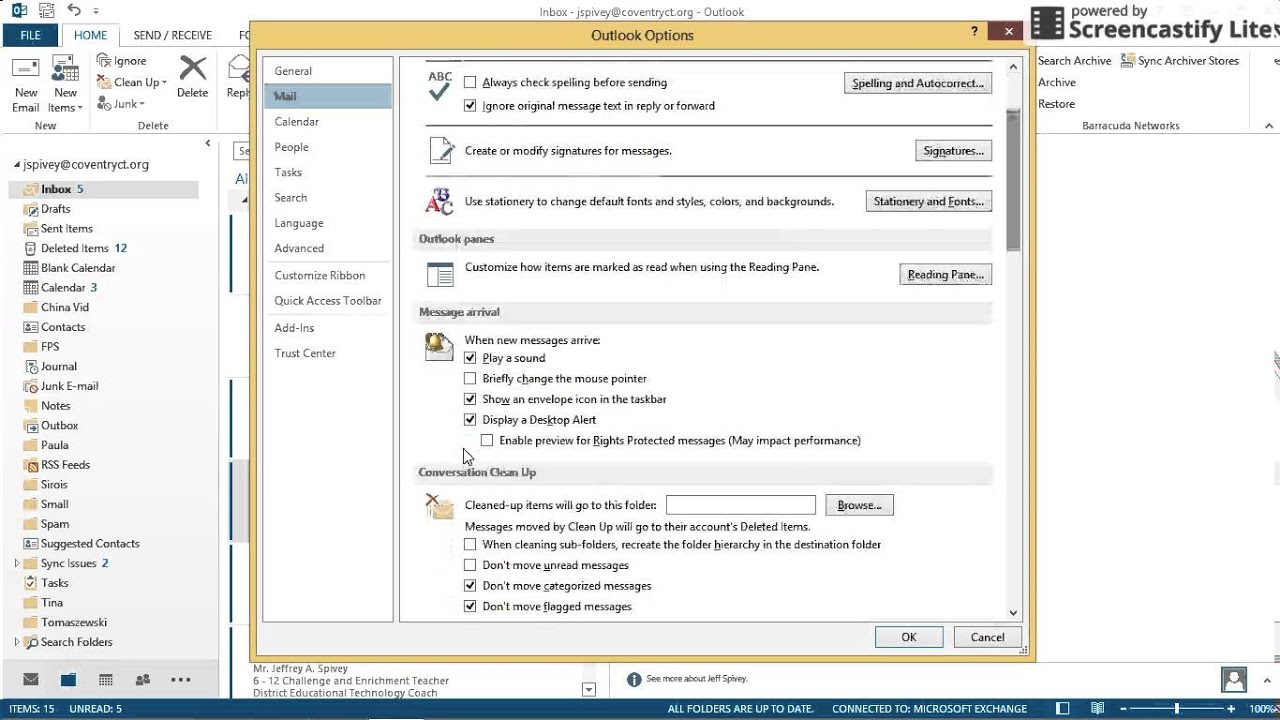This screenshot has height=720, width=1280.
Task: Click the down arrow of options scrollbar
Action: [x=1013, y=613]
